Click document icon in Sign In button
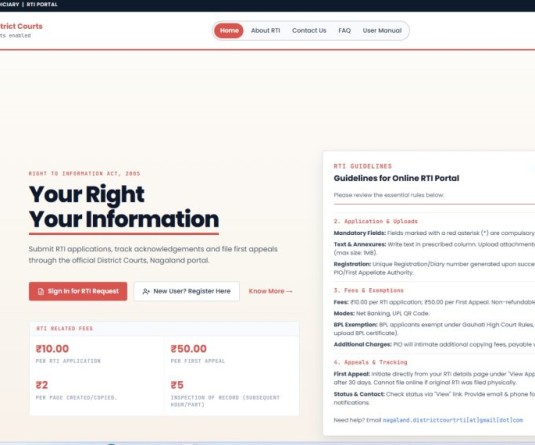This screenshot has width=535, height=445. point(41,291)
